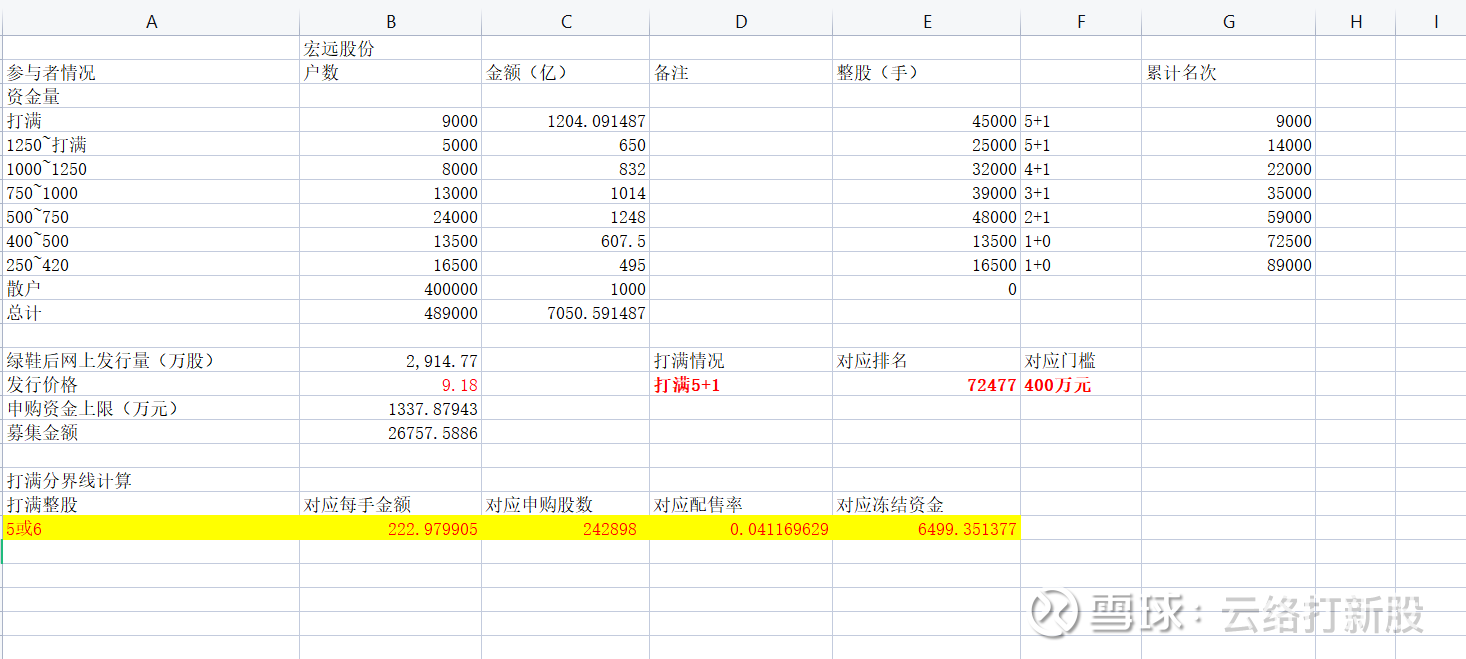
Task: Select column H header
Action: coord(1356,21)
